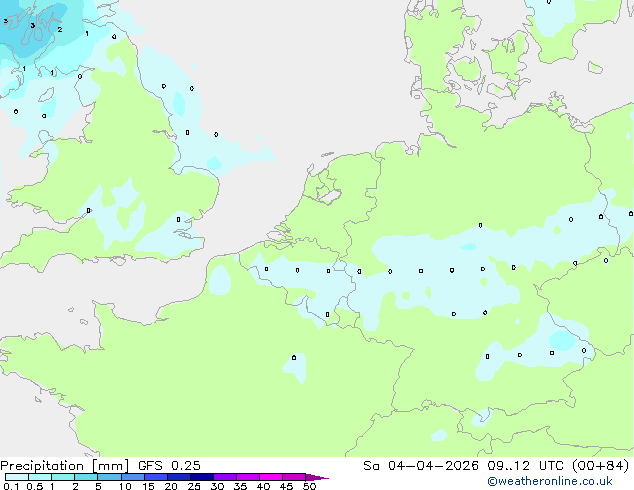Click the '50' legend scale label
634x490 pixels.
tap(309, 486)
